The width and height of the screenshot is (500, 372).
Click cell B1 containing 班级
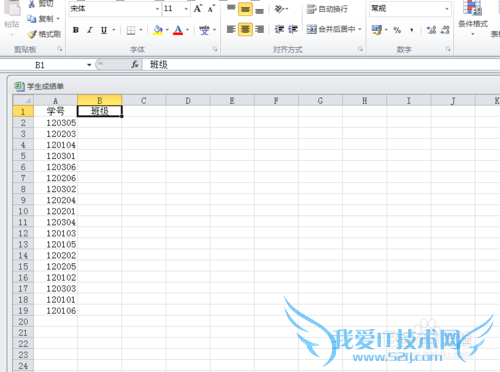click(x=100, y=111)
